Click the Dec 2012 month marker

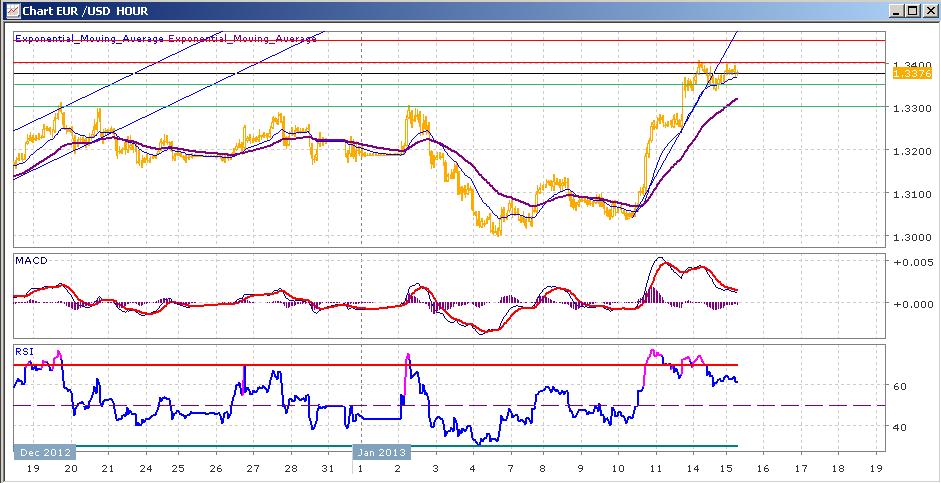point(45,452)
